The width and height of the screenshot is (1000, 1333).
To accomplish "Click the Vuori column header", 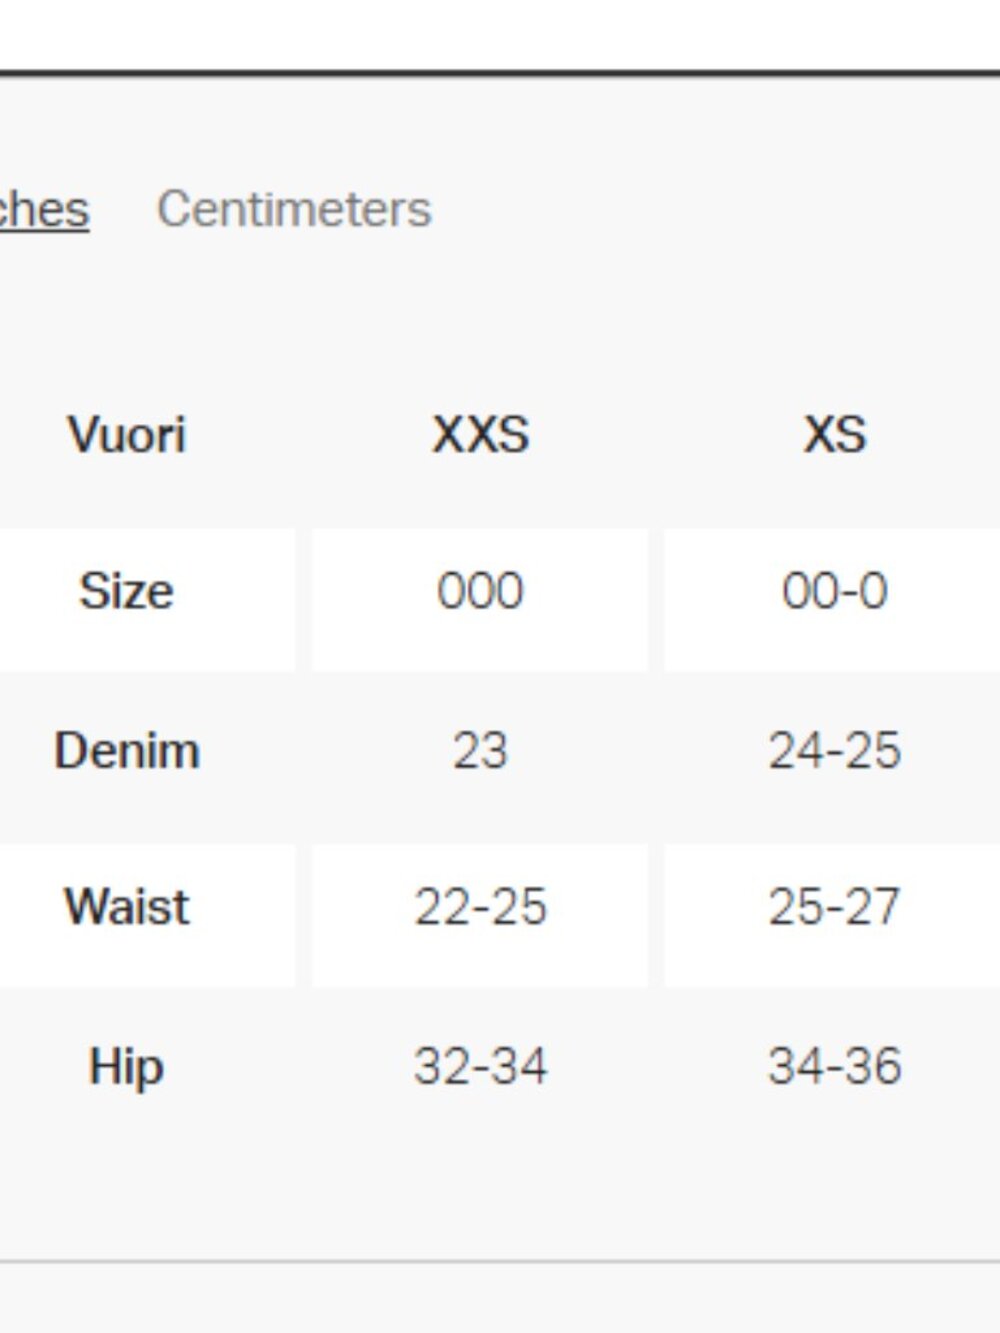I will pyautogui.click(x=127, y=435).
